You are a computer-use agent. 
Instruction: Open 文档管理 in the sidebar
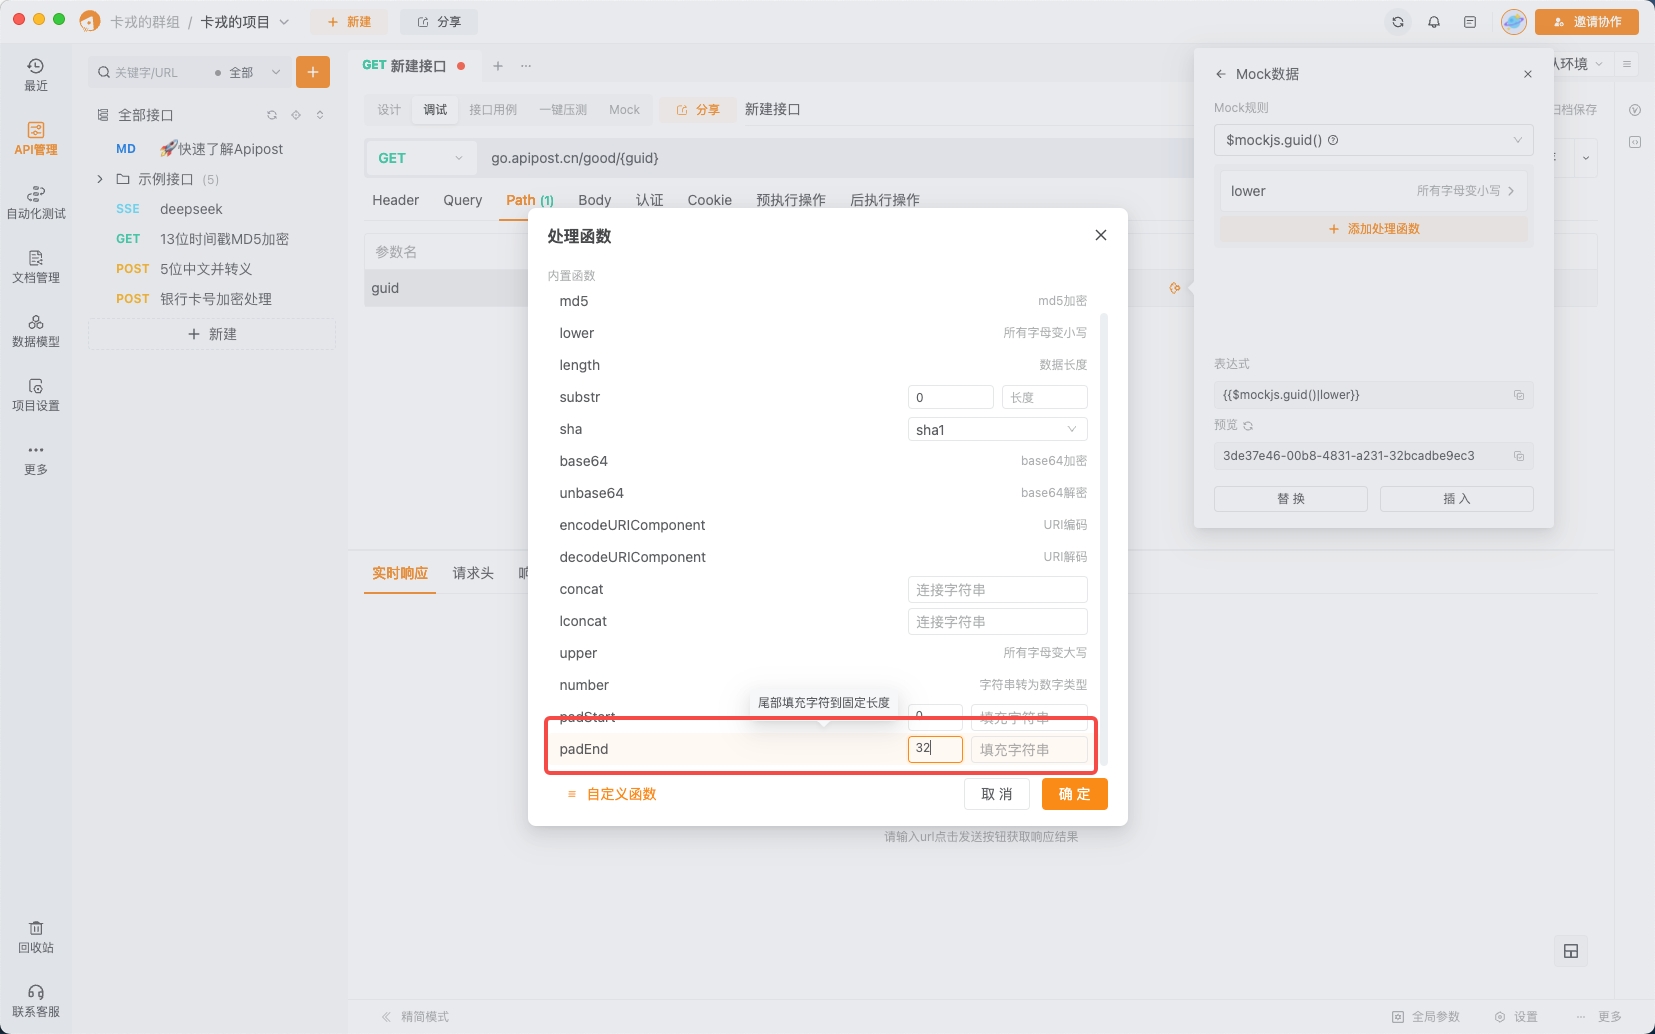(36, 267)
